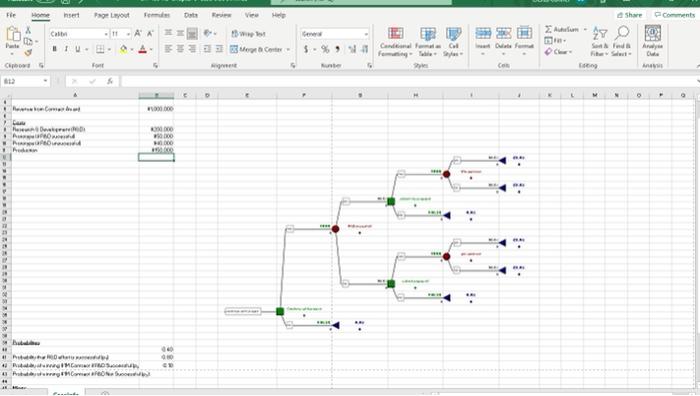Click Merge & Center button
The width and height of the screenshot is (700, 396).
pyautogui.click(x=256, y=49)
